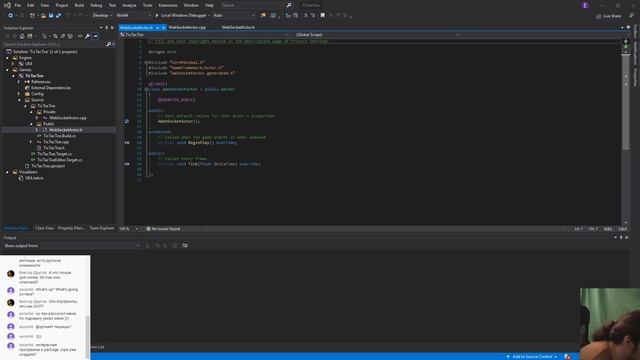Collapse the Visualizers folder

[x=7, y=172]
